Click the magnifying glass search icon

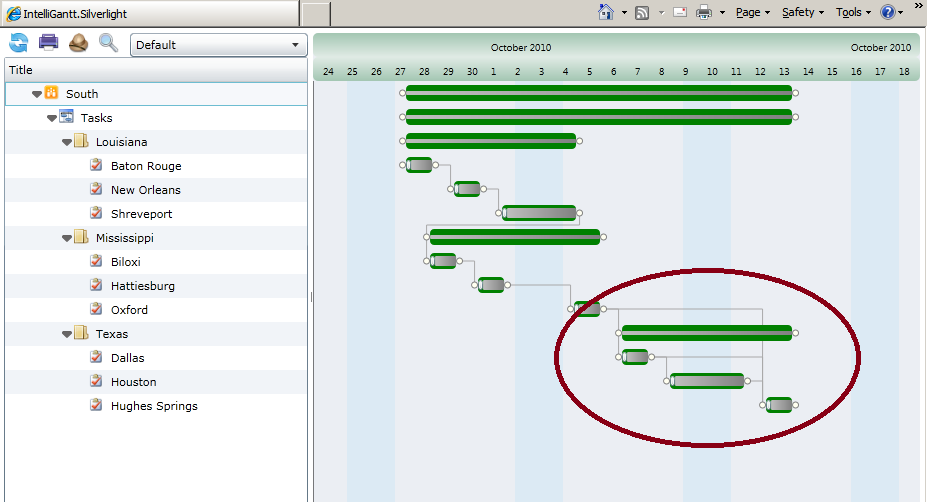pos(108,43)
